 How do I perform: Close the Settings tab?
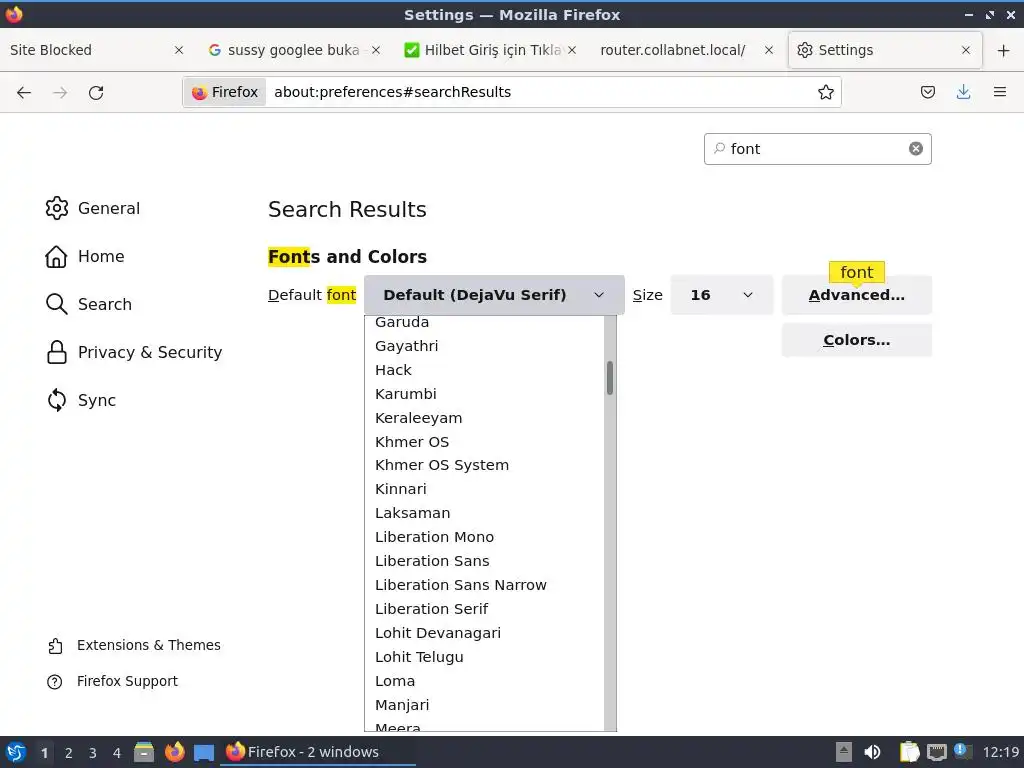(966, 50)
